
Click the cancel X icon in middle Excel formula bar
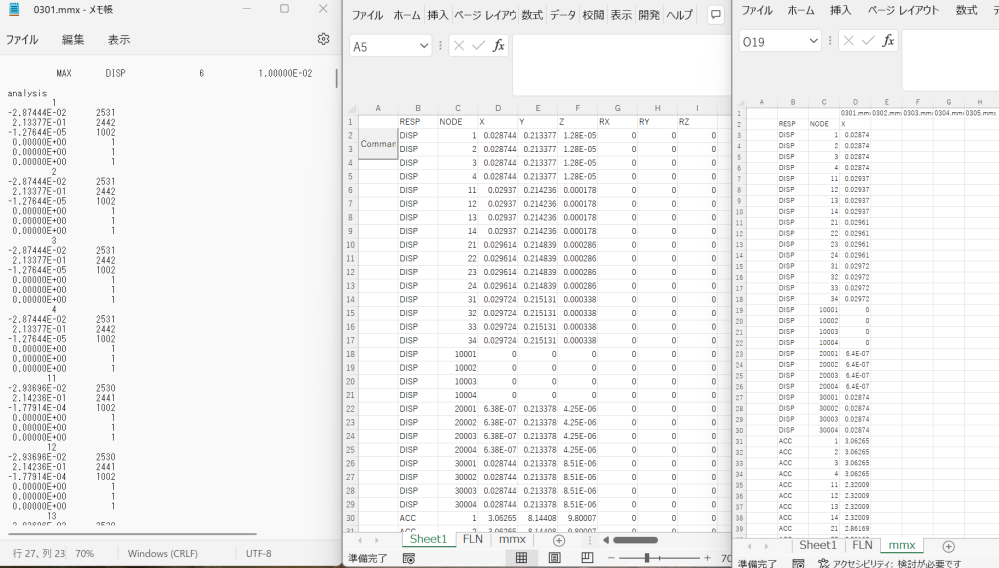(x=458, y=46)
